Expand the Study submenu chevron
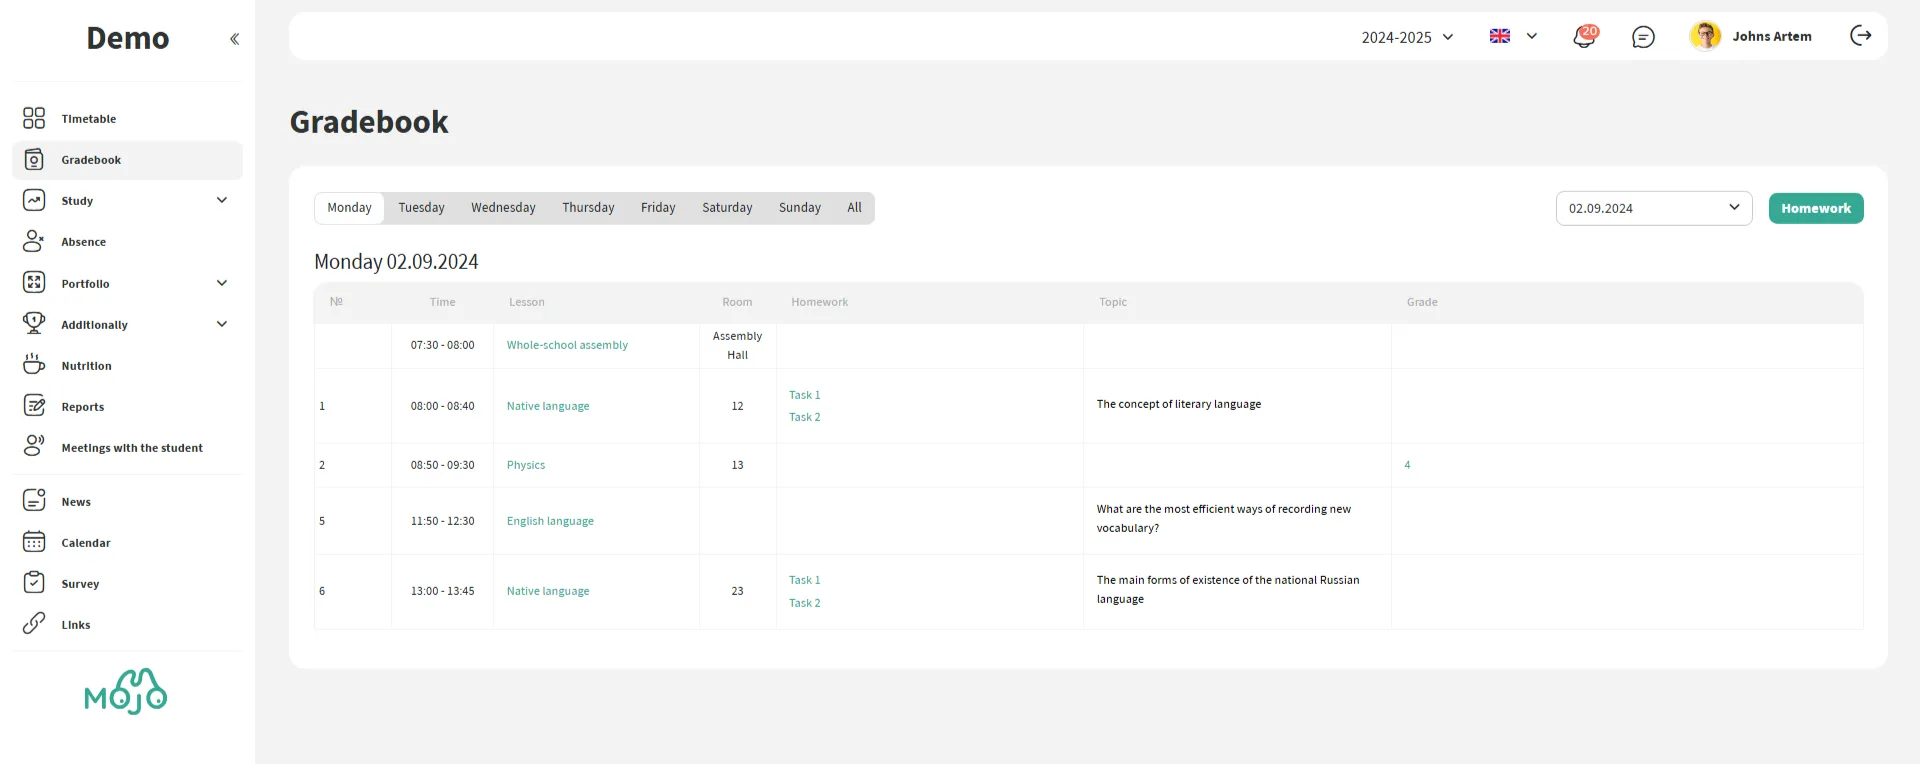This screenshot has width=1920, height=764. point(222,200)
